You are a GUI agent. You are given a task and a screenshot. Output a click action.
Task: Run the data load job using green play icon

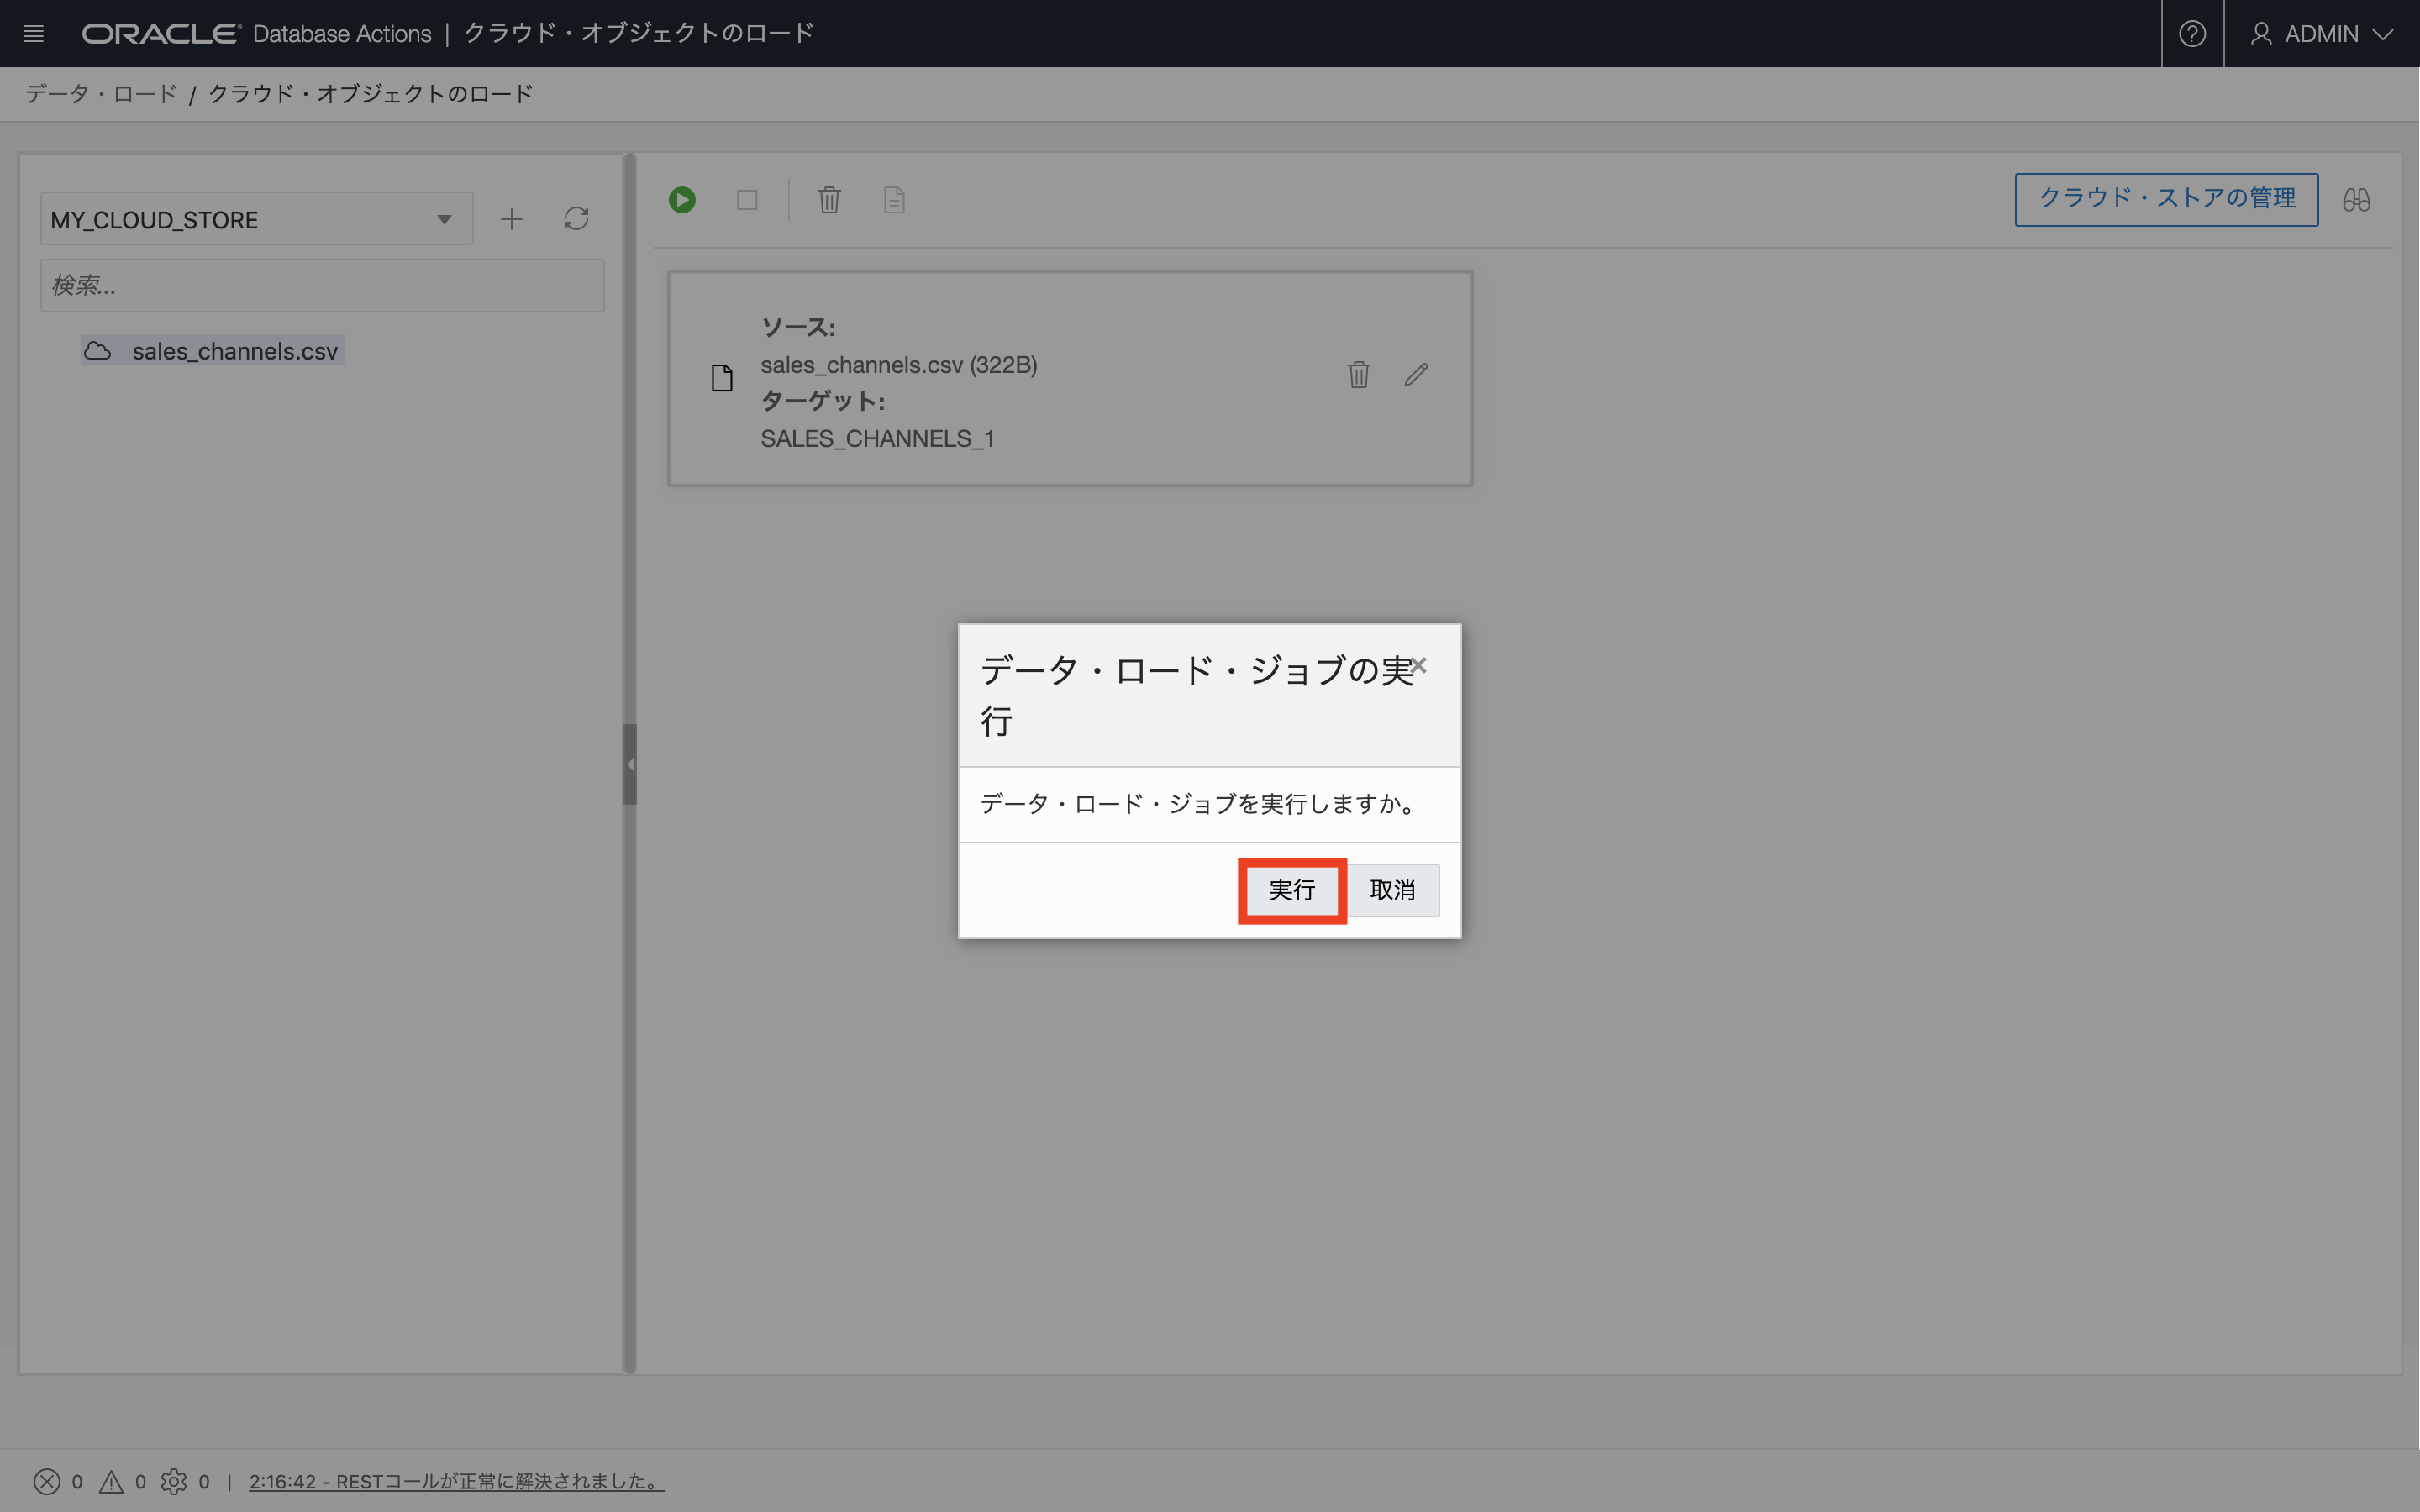(683, 199)
